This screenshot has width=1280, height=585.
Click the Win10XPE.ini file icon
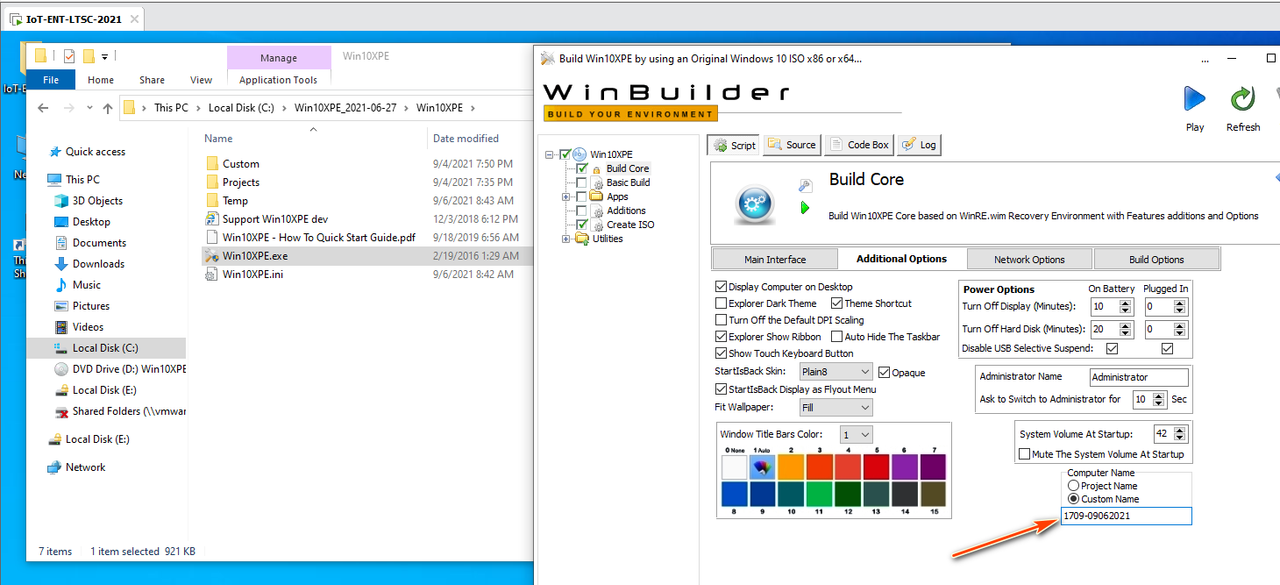point(212,274)
